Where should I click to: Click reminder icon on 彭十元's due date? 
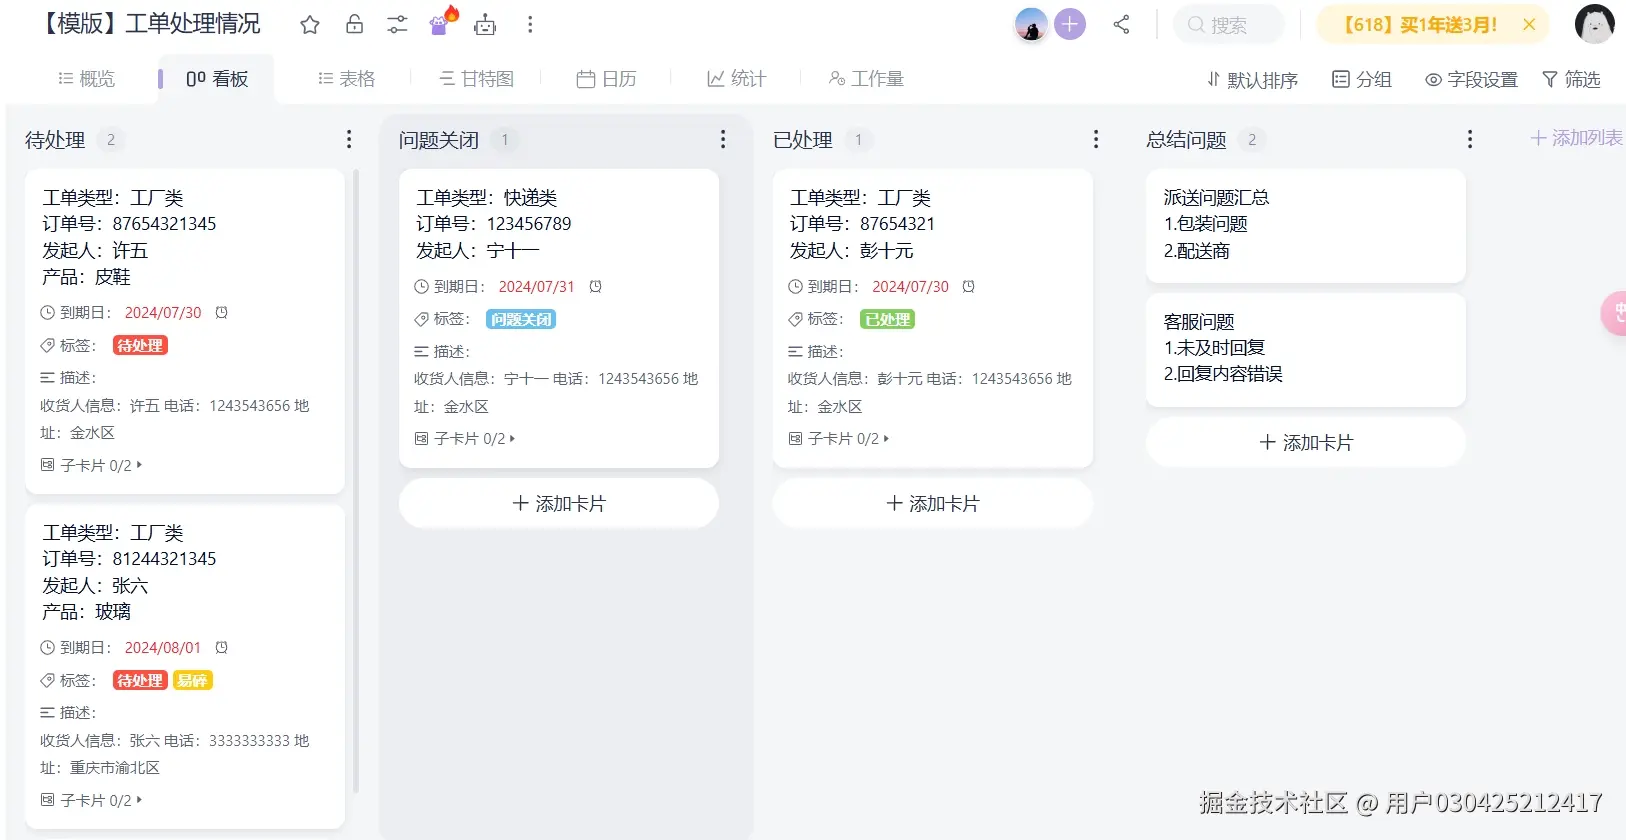tap(968, 287)
